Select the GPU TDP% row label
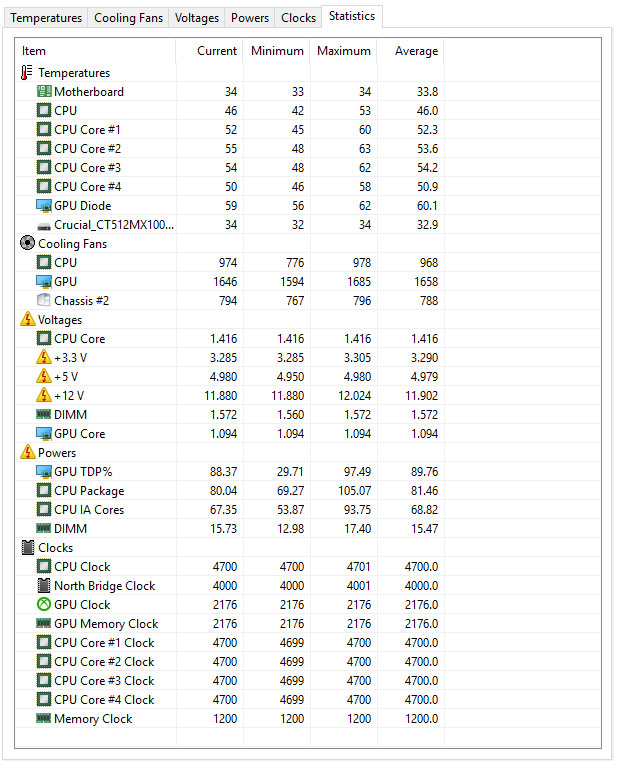Viewport: 617px width, 764px height. click(83, 472)
